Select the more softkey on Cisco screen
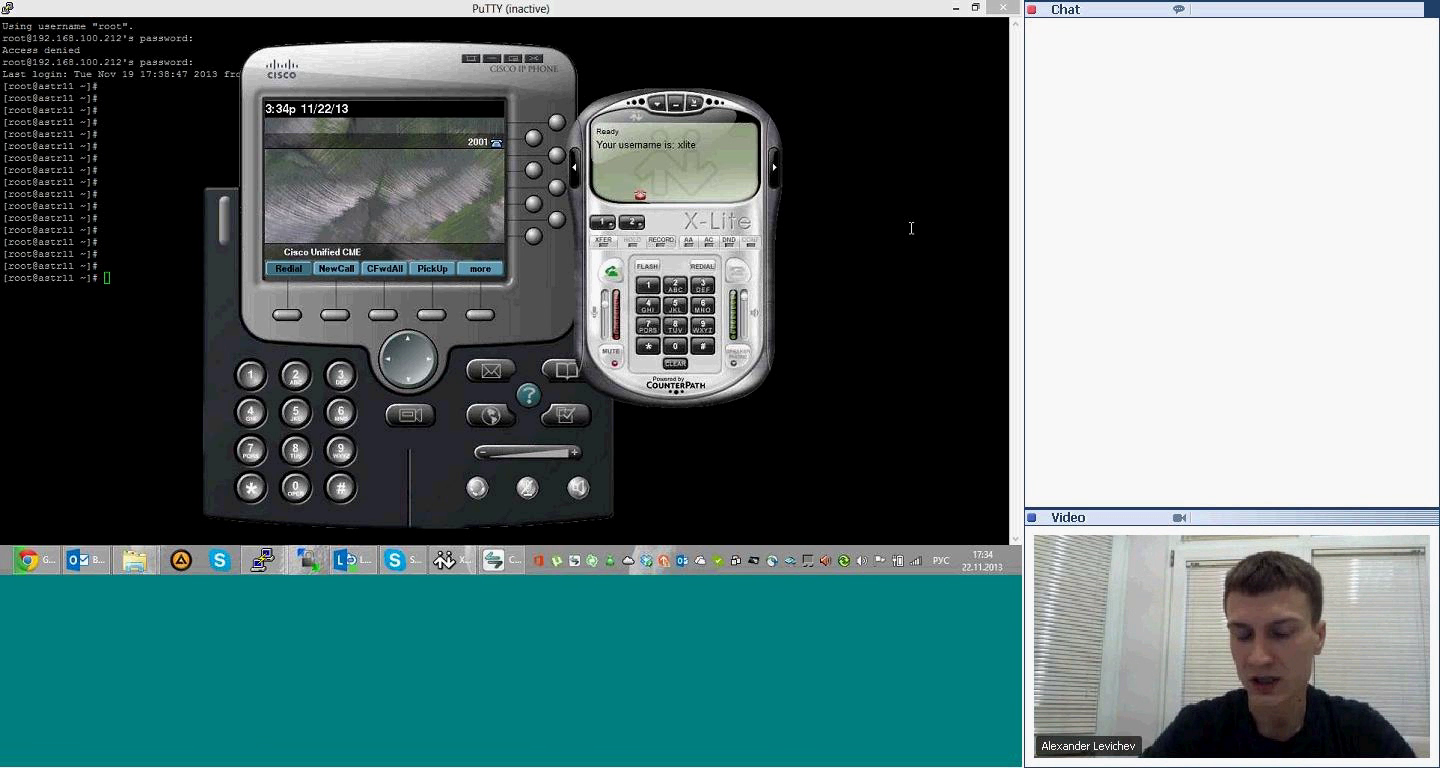 click(480, 269)
